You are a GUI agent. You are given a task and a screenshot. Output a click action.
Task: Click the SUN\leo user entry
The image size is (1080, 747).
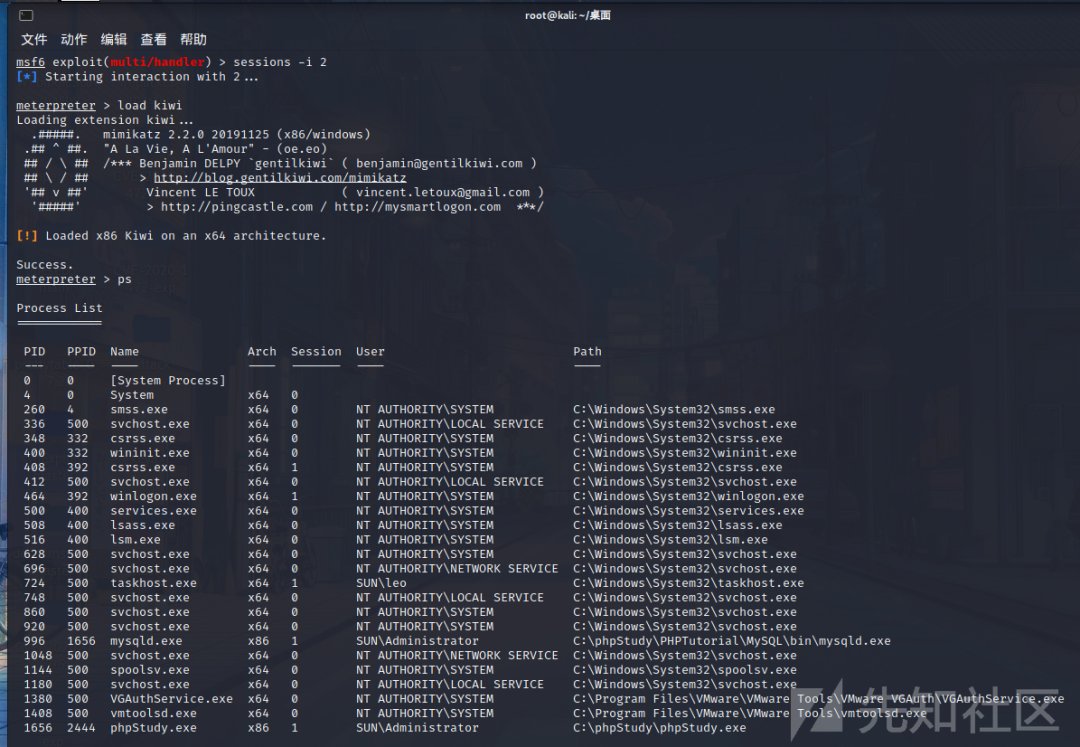[x=382, y=582]
